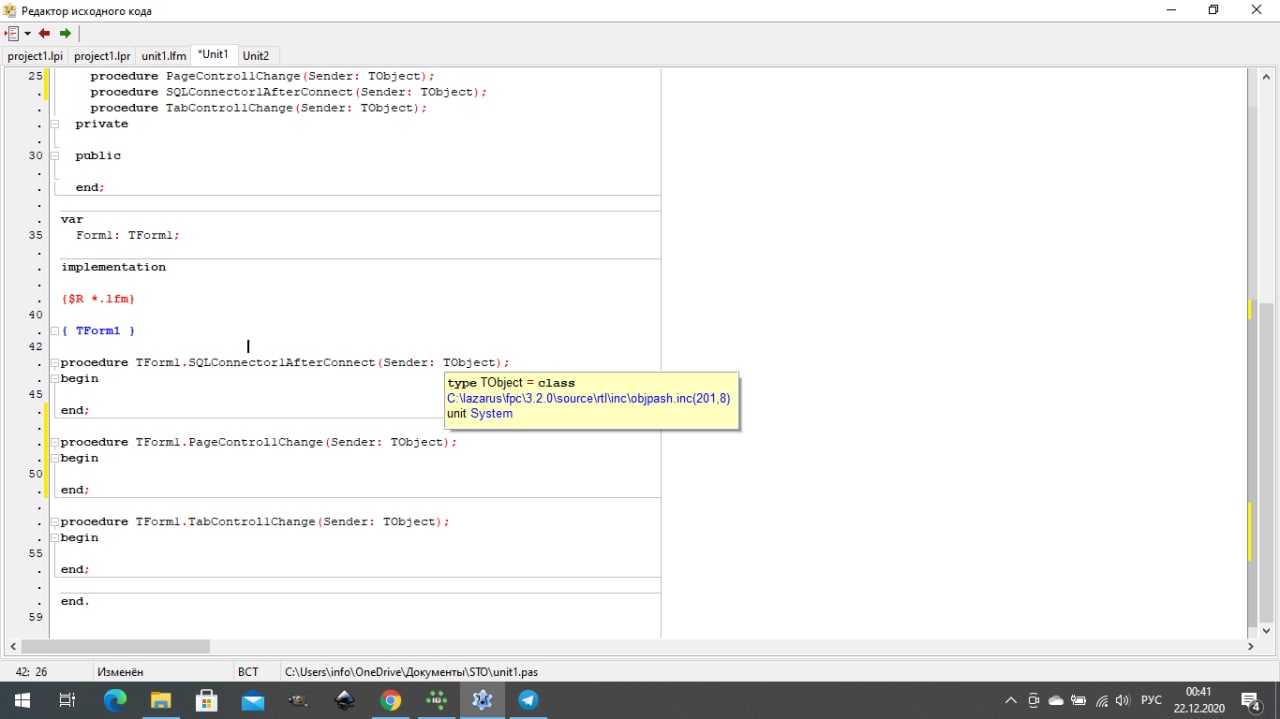Open the Windows Start menu
1280x719 pixels.
point(22,700)
